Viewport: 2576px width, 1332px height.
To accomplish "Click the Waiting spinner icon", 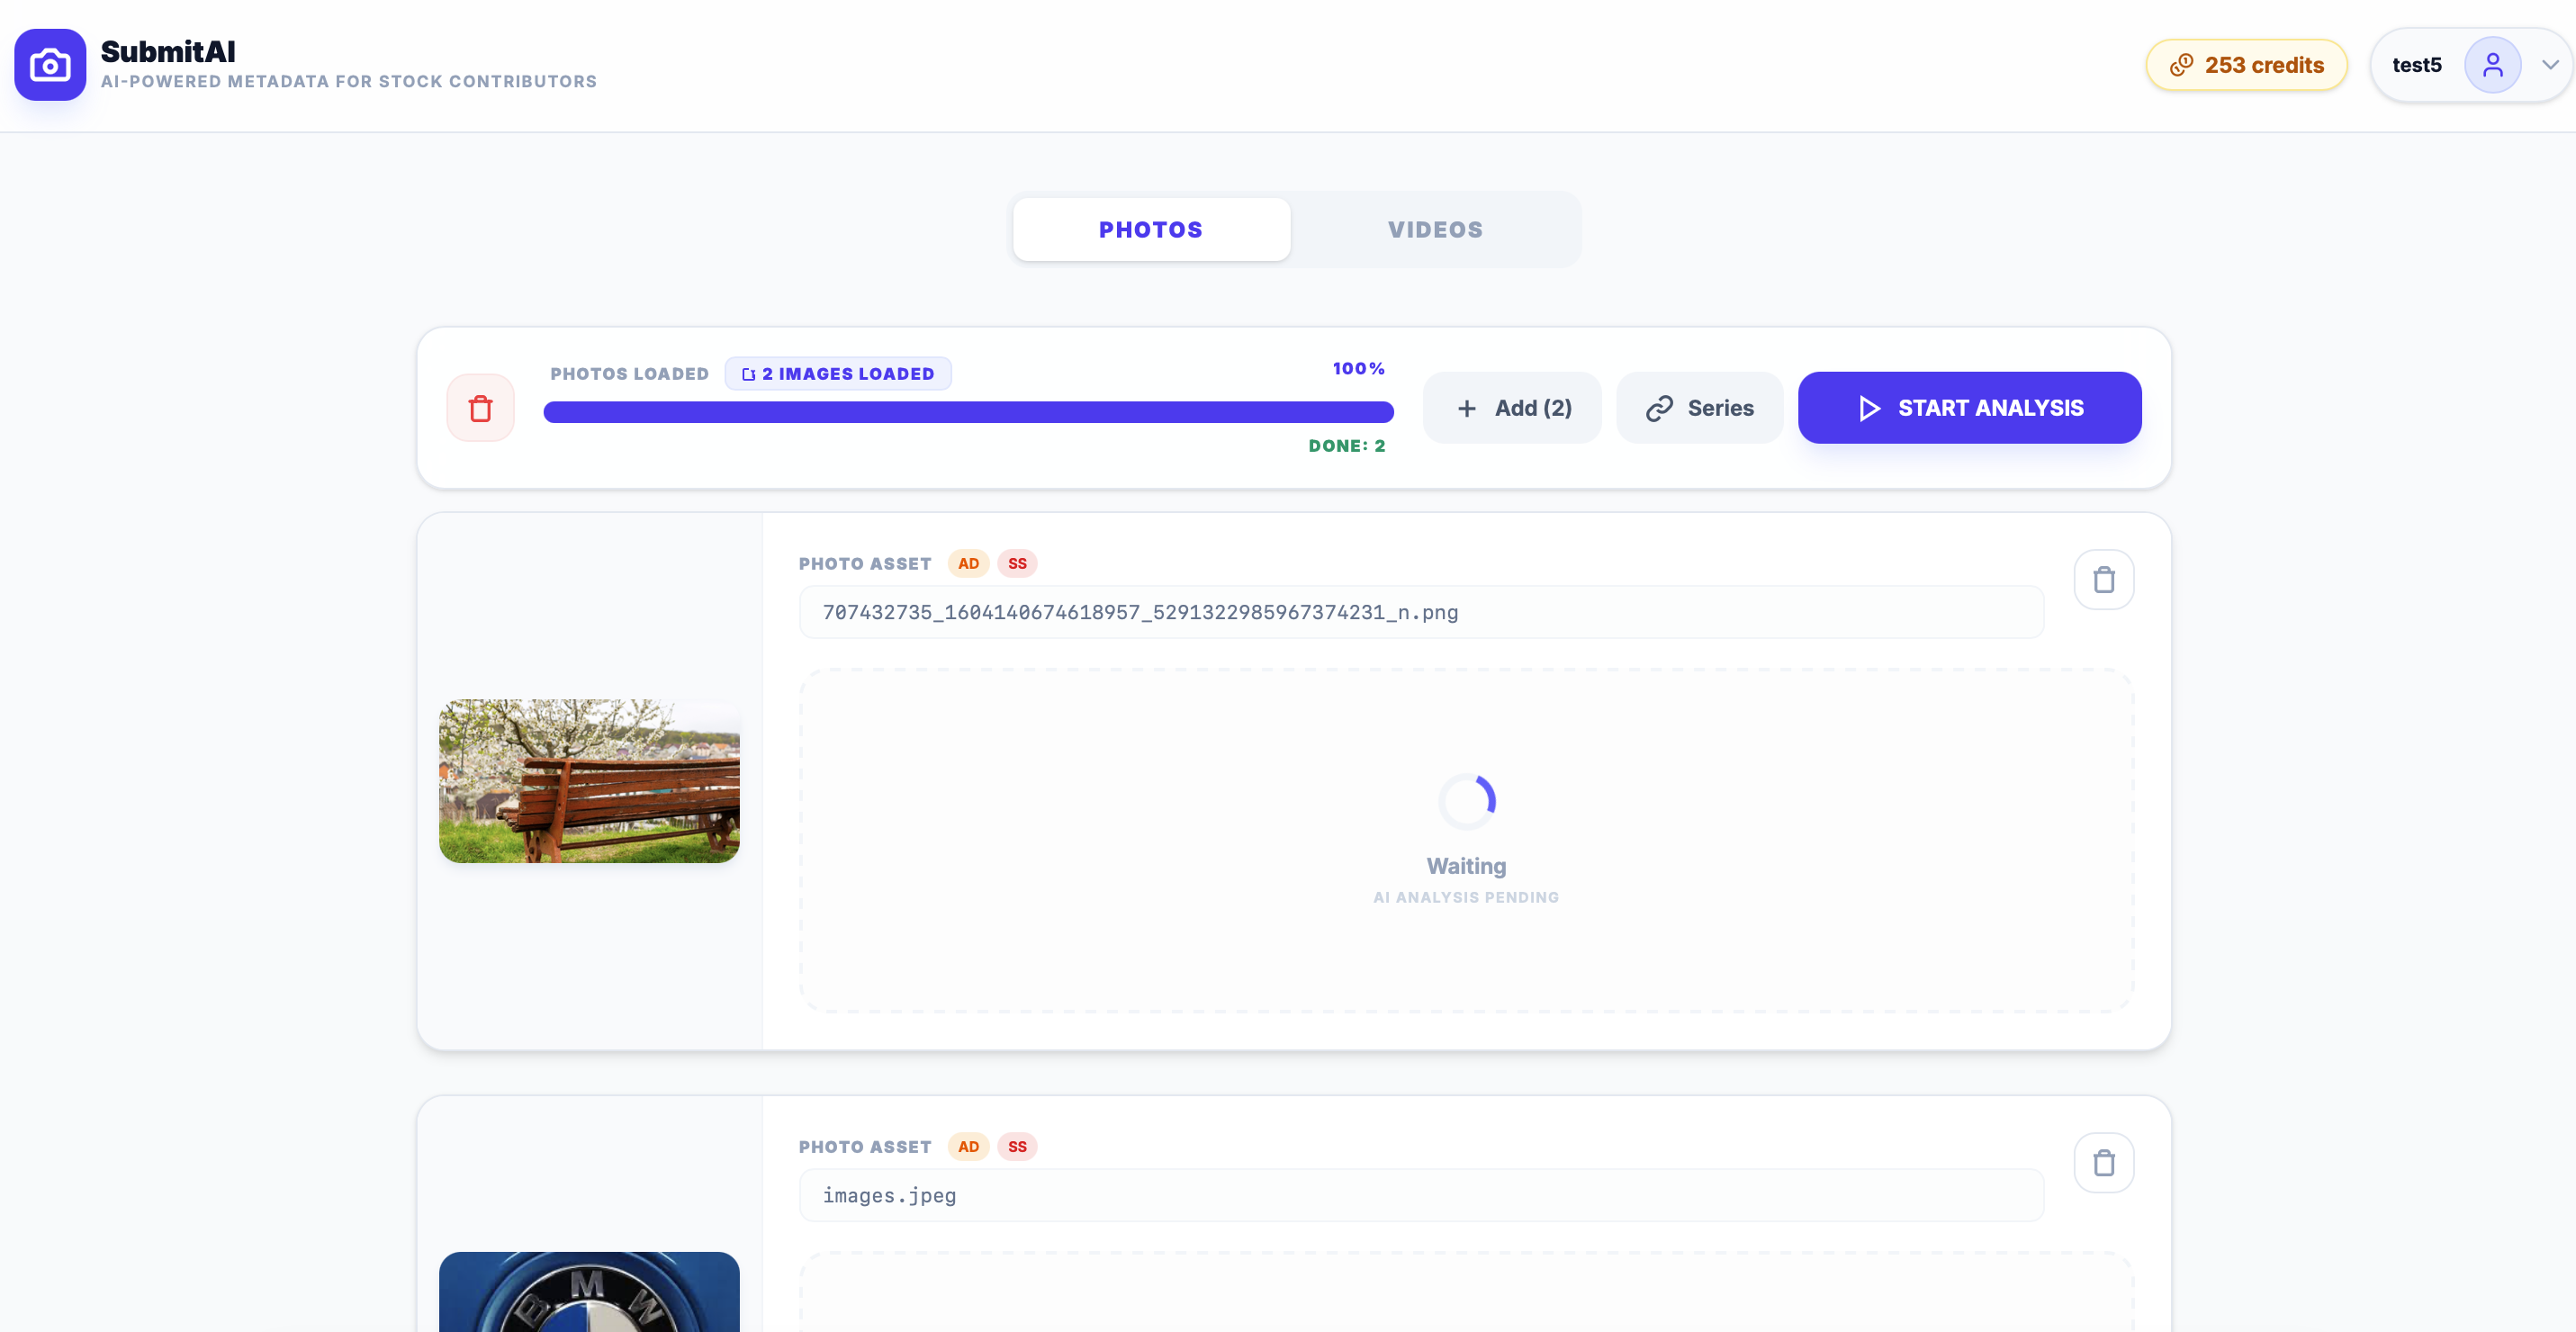I will click(1466, 801).
